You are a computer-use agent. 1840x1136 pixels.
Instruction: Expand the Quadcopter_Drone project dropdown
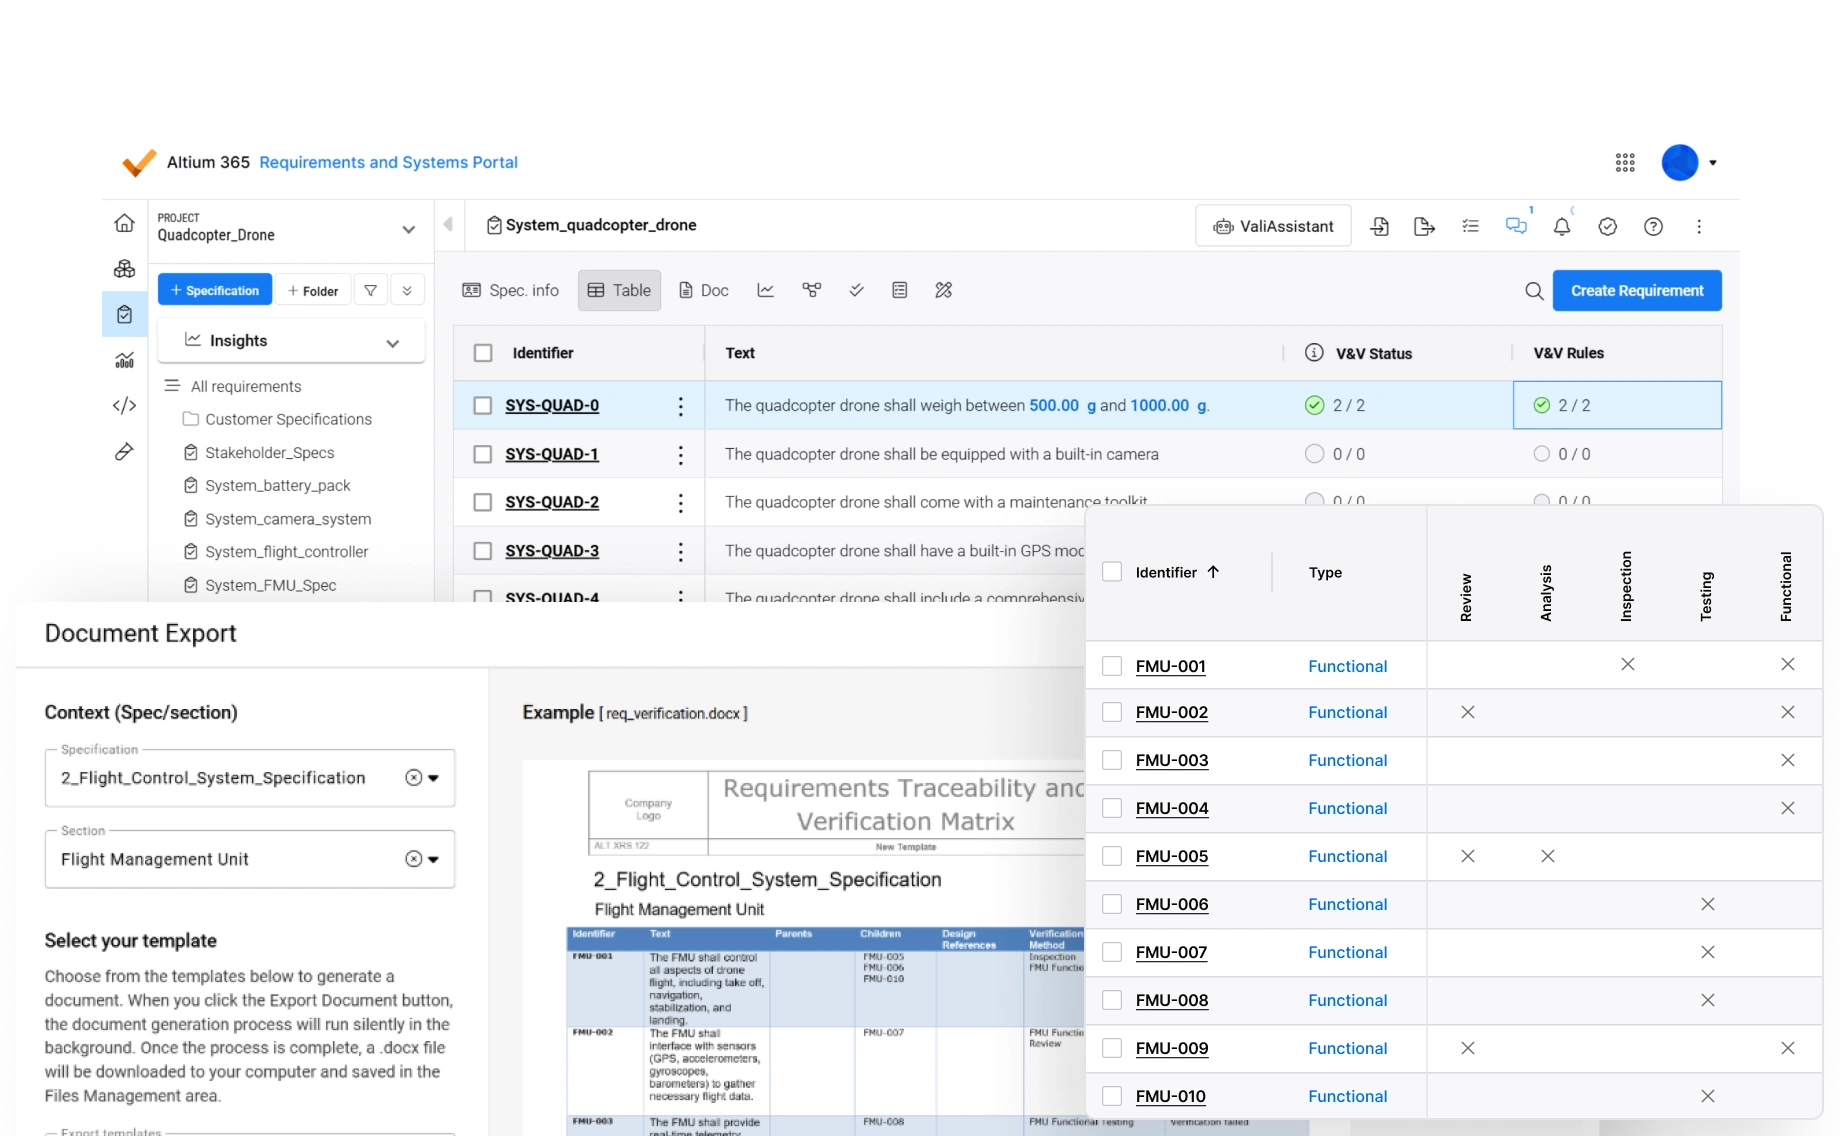pyautogui.click(x=408, y=229)
